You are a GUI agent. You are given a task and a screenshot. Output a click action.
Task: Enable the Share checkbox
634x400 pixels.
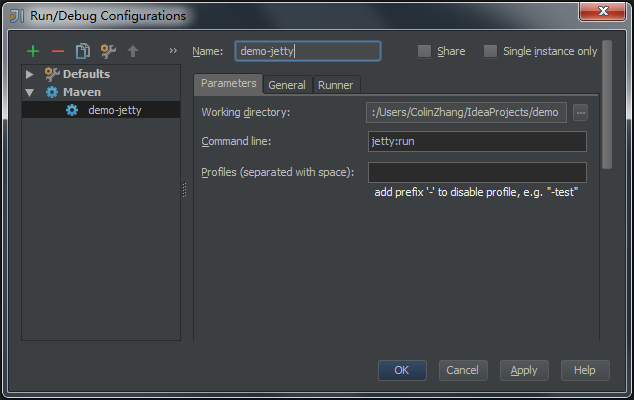(425, 51)
